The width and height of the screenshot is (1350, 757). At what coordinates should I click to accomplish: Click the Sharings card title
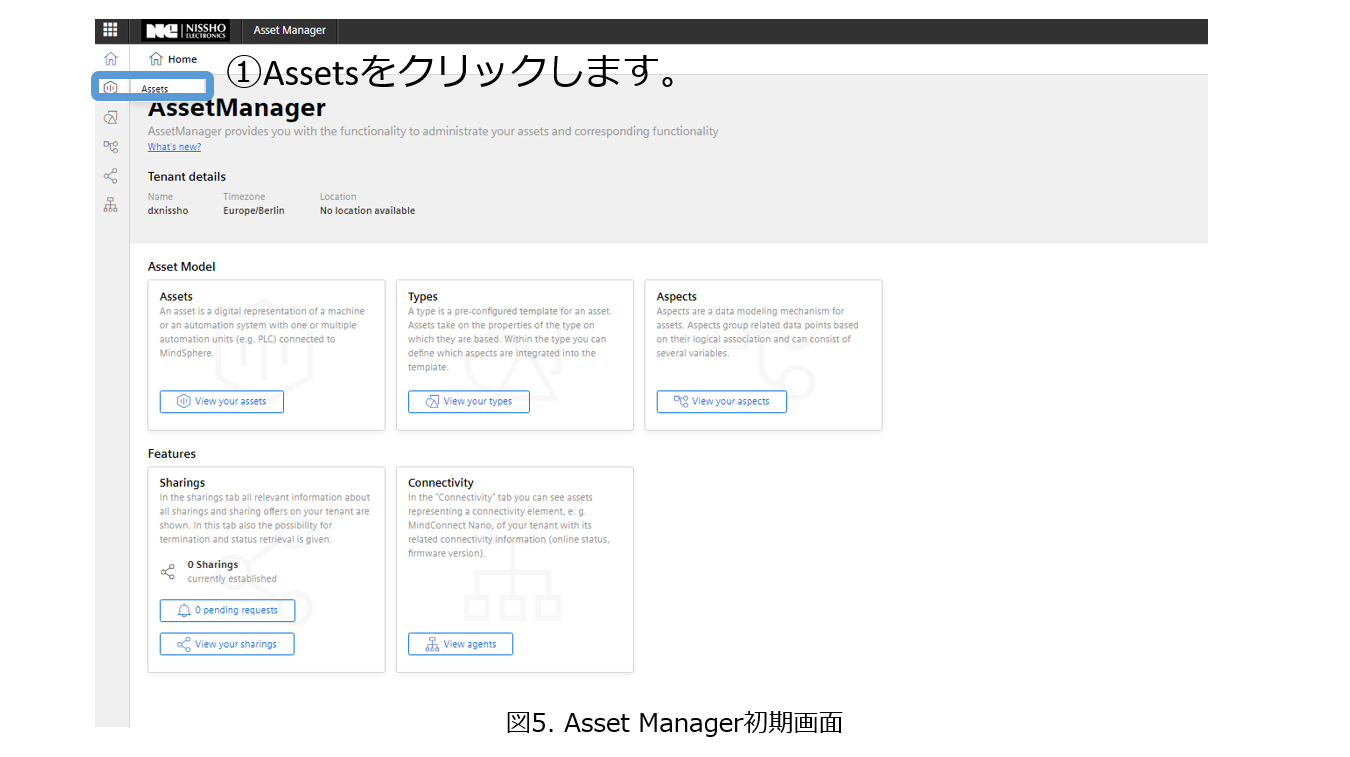pyautogui.click(x=182, y=482)
